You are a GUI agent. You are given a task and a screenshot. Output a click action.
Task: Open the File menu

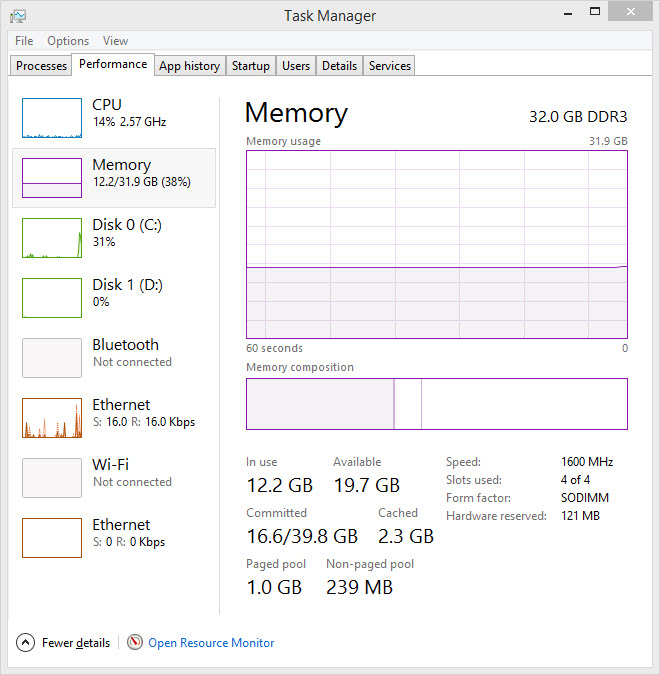(24, 41)
